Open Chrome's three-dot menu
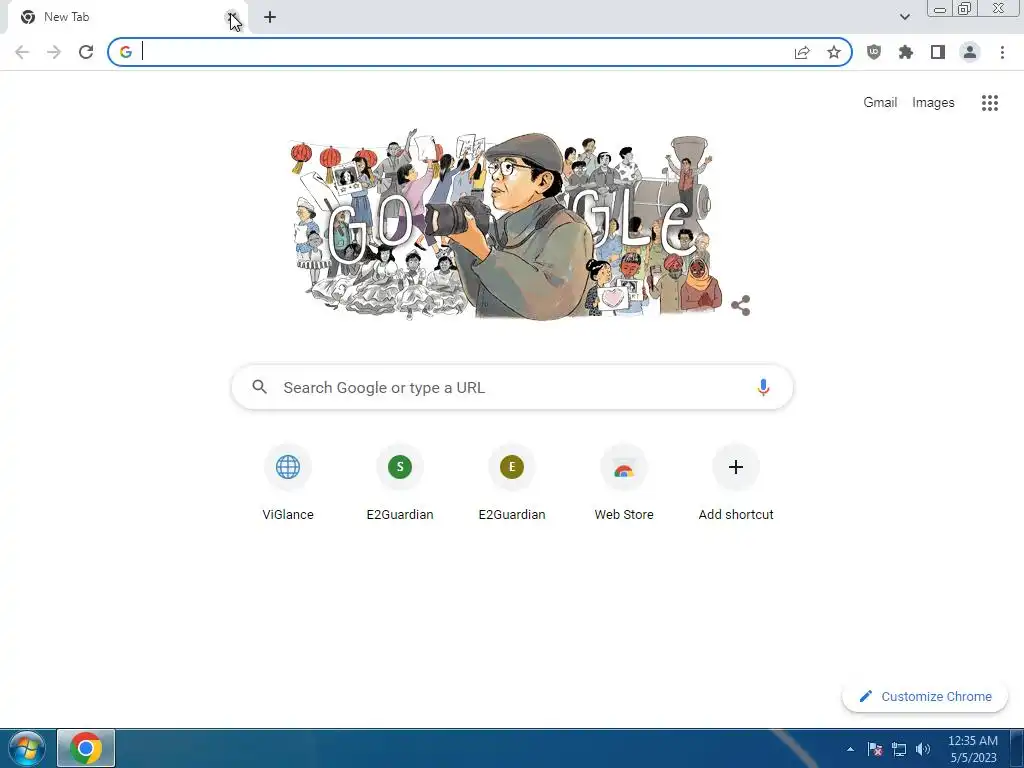The width and height of the screenshot is (1024, 768). pyautogui.click(x=1002, y=52)
